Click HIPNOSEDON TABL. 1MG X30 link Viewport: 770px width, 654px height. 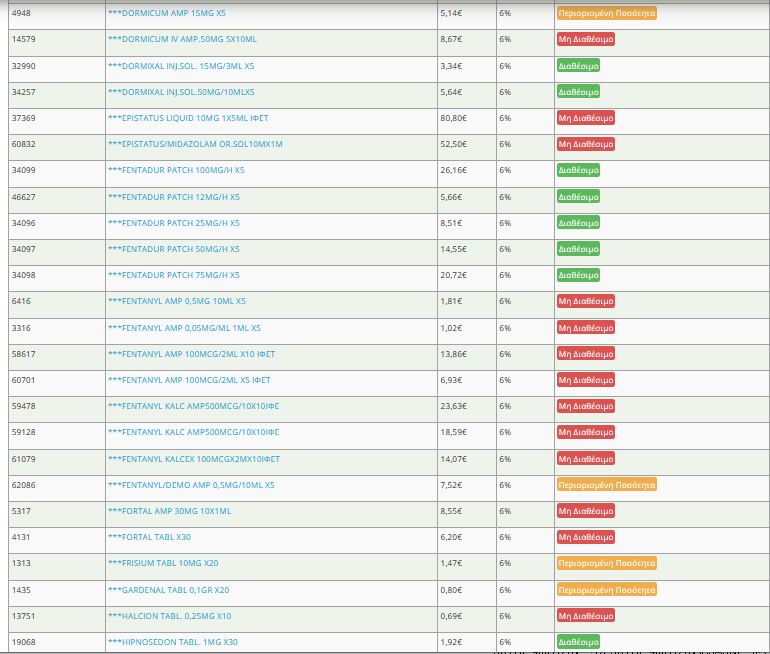172,642
